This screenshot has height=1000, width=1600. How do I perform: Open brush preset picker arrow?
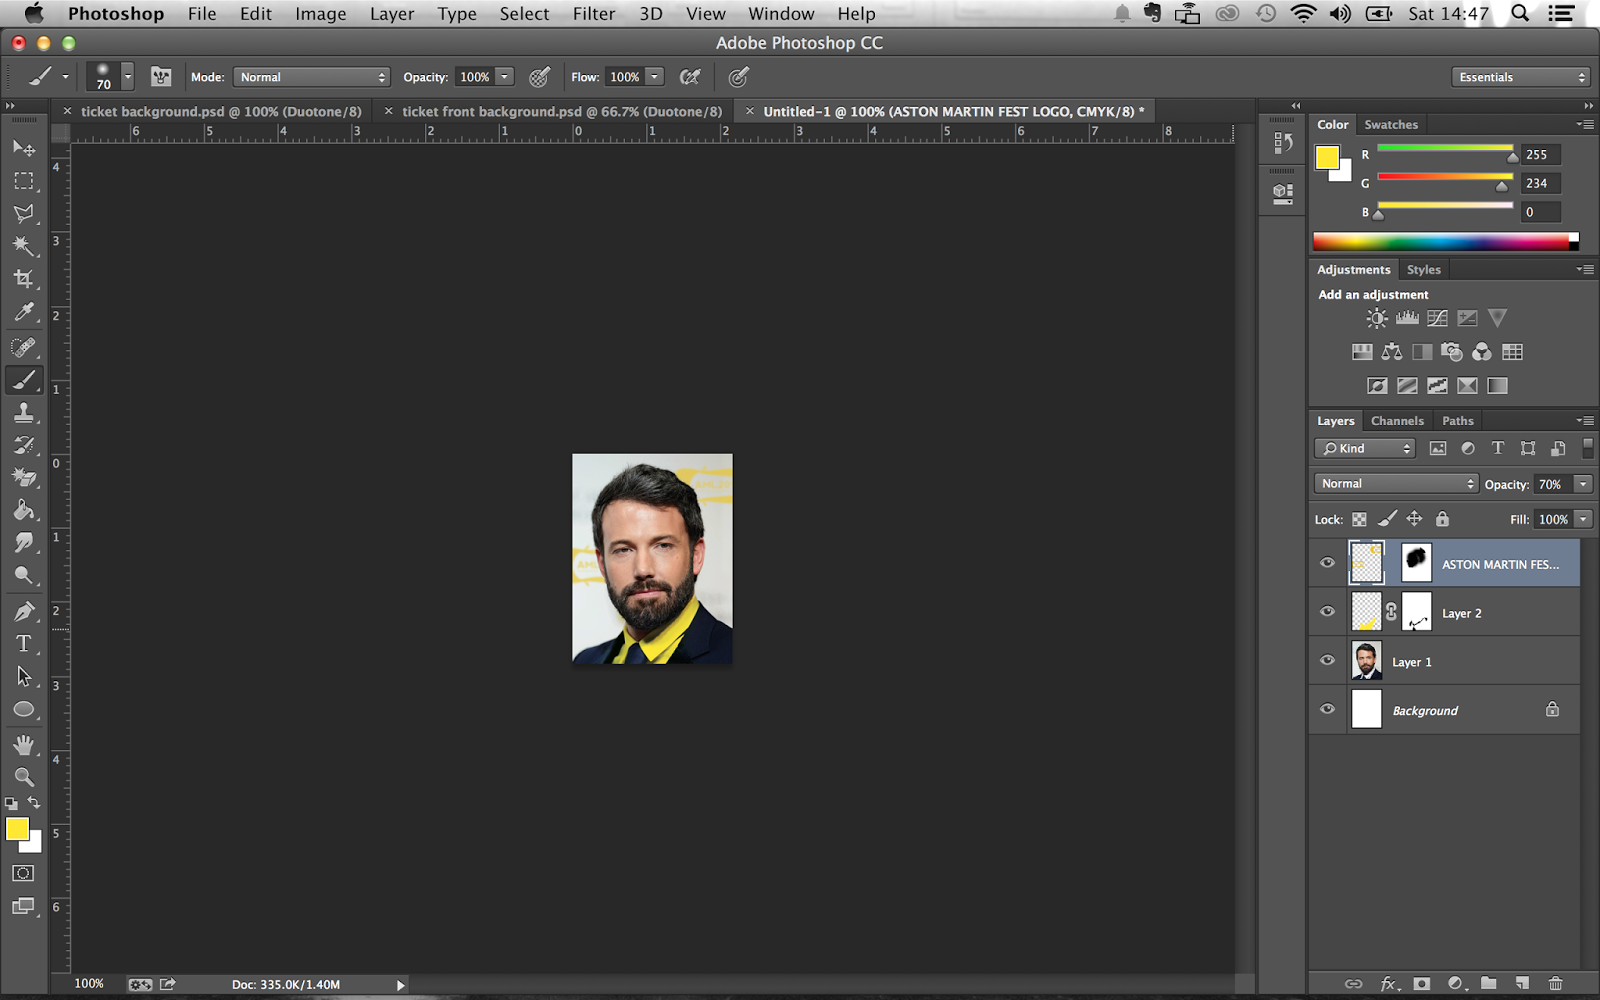click(128, 77)
